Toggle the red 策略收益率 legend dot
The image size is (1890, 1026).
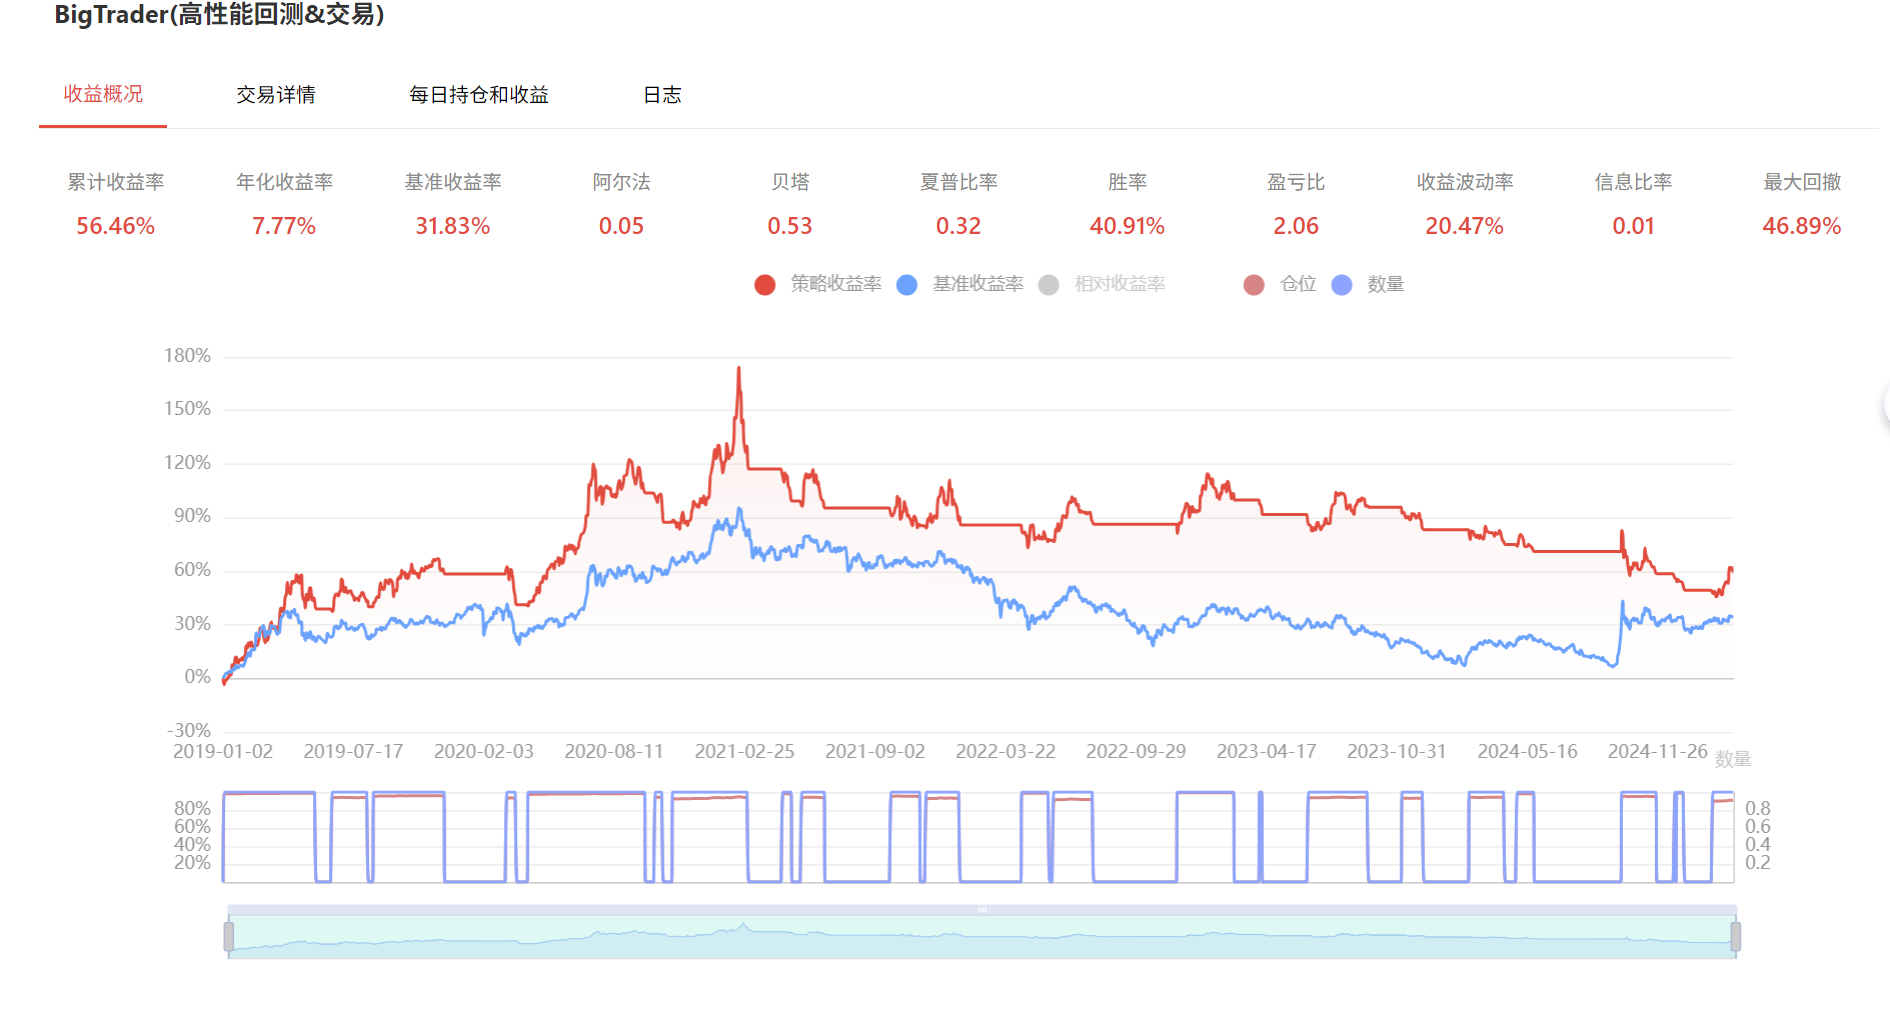click(x=765, y=285)
